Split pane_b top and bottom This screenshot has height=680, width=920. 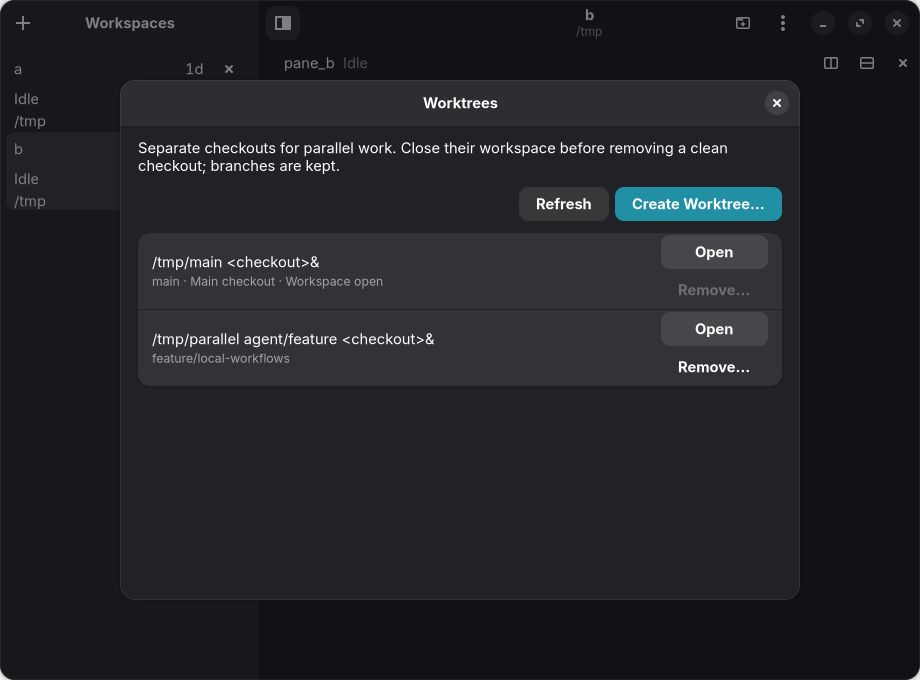coord(867,63)
